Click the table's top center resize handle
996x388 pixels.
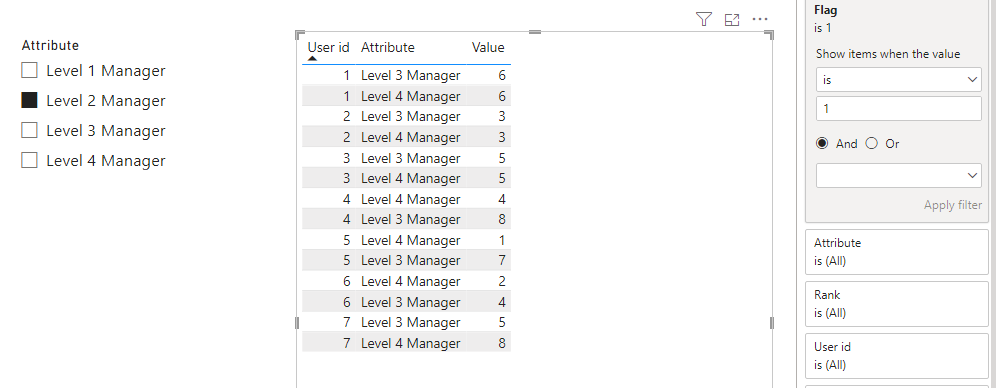[535, 32]
